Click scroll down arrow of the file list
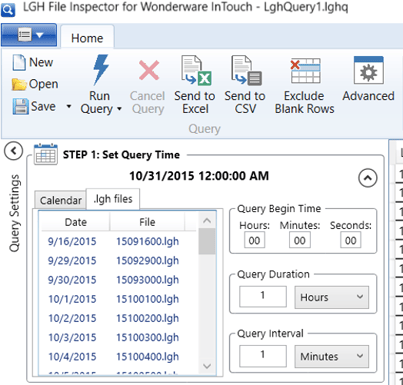The image size is (403, 385). (207, 366)
